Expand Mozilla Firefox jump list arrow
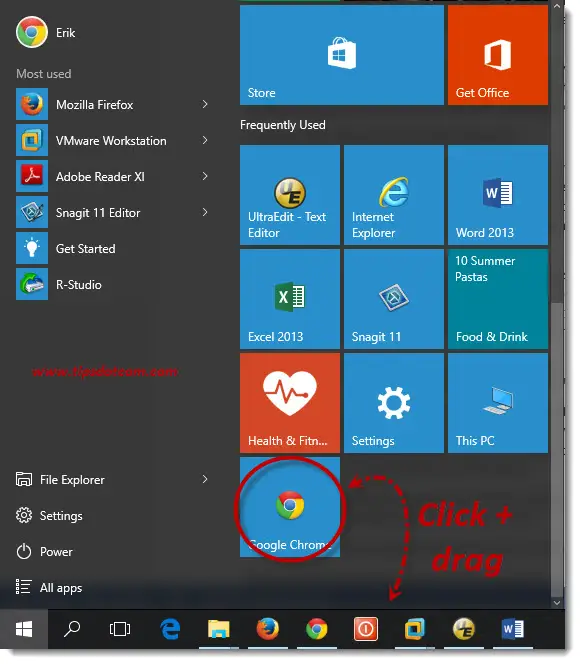 click(x=205, y=104)
